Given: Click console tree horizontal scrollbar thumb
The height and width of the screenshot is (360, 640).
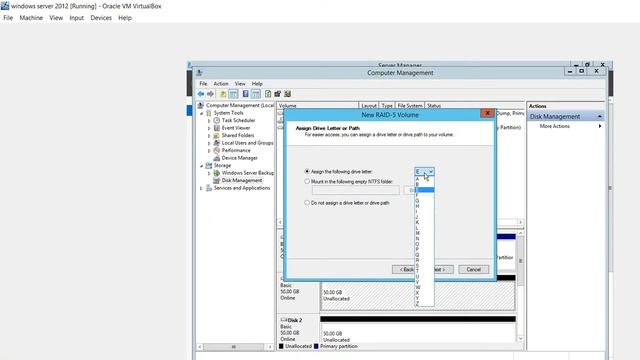Looking at the screenshot, I should [233, 347].
